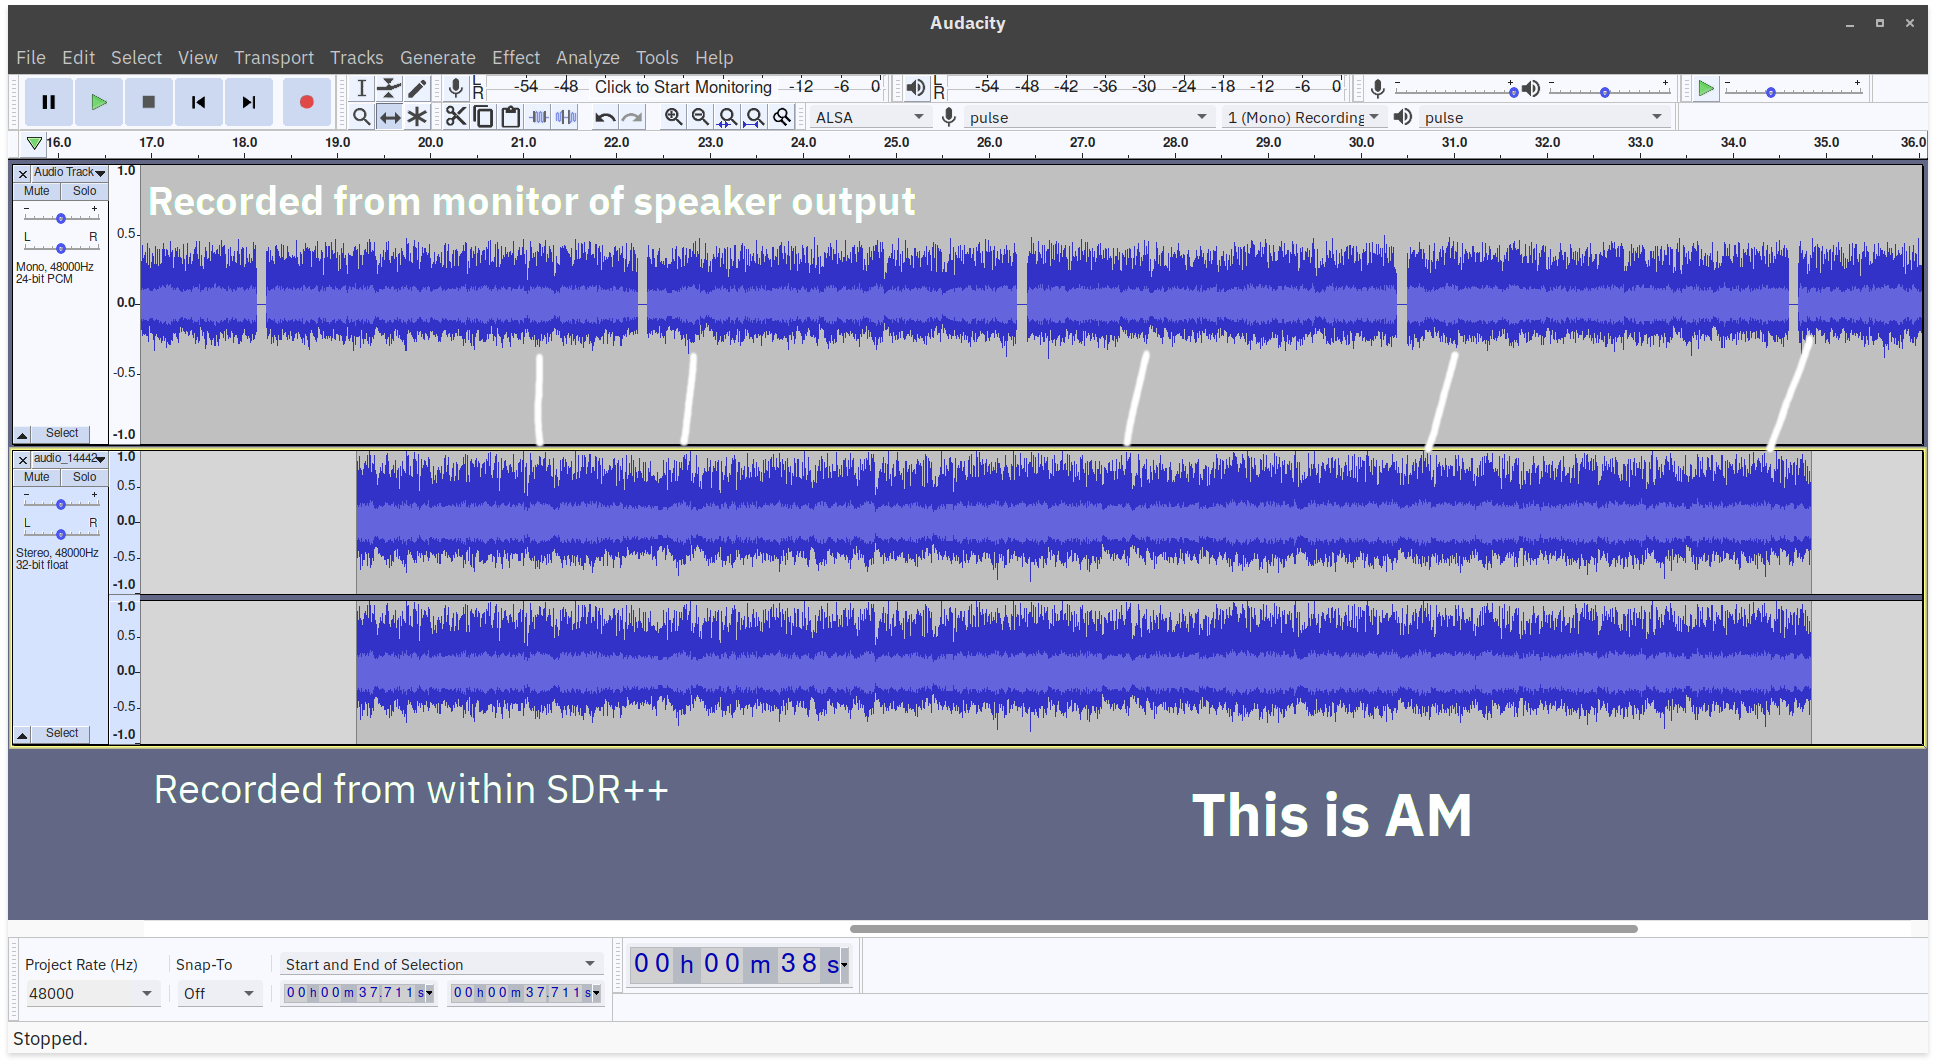Mute the Audio Track mono track

[x=36, y=190]
